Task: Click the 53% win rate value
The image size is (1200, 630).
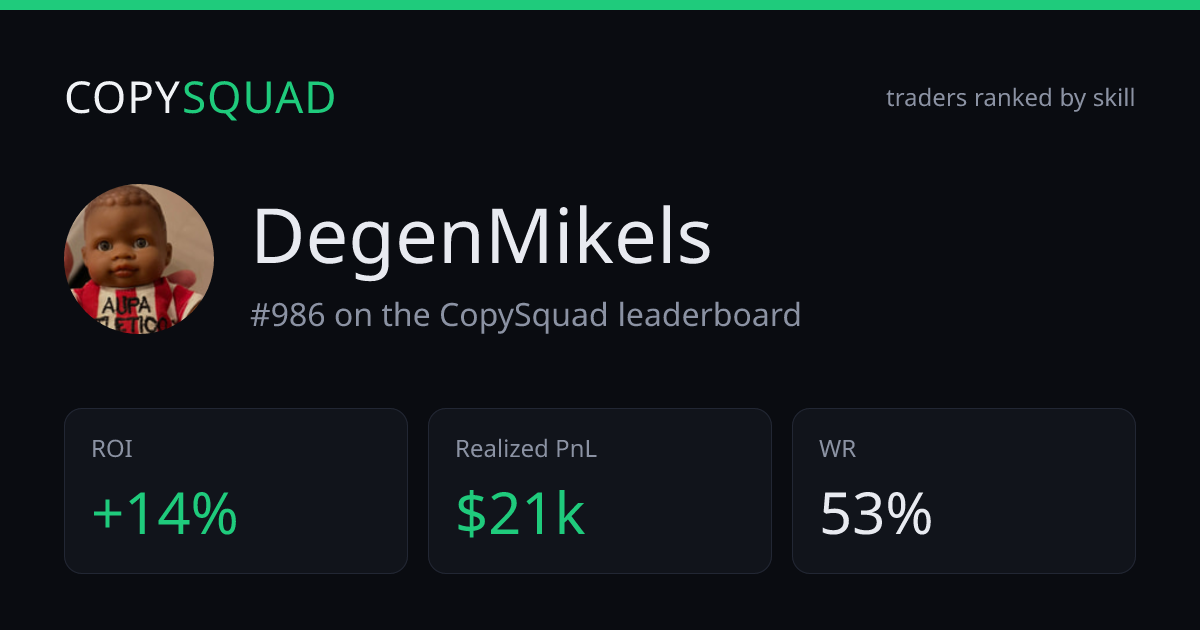Action: (x=876, y=514)
